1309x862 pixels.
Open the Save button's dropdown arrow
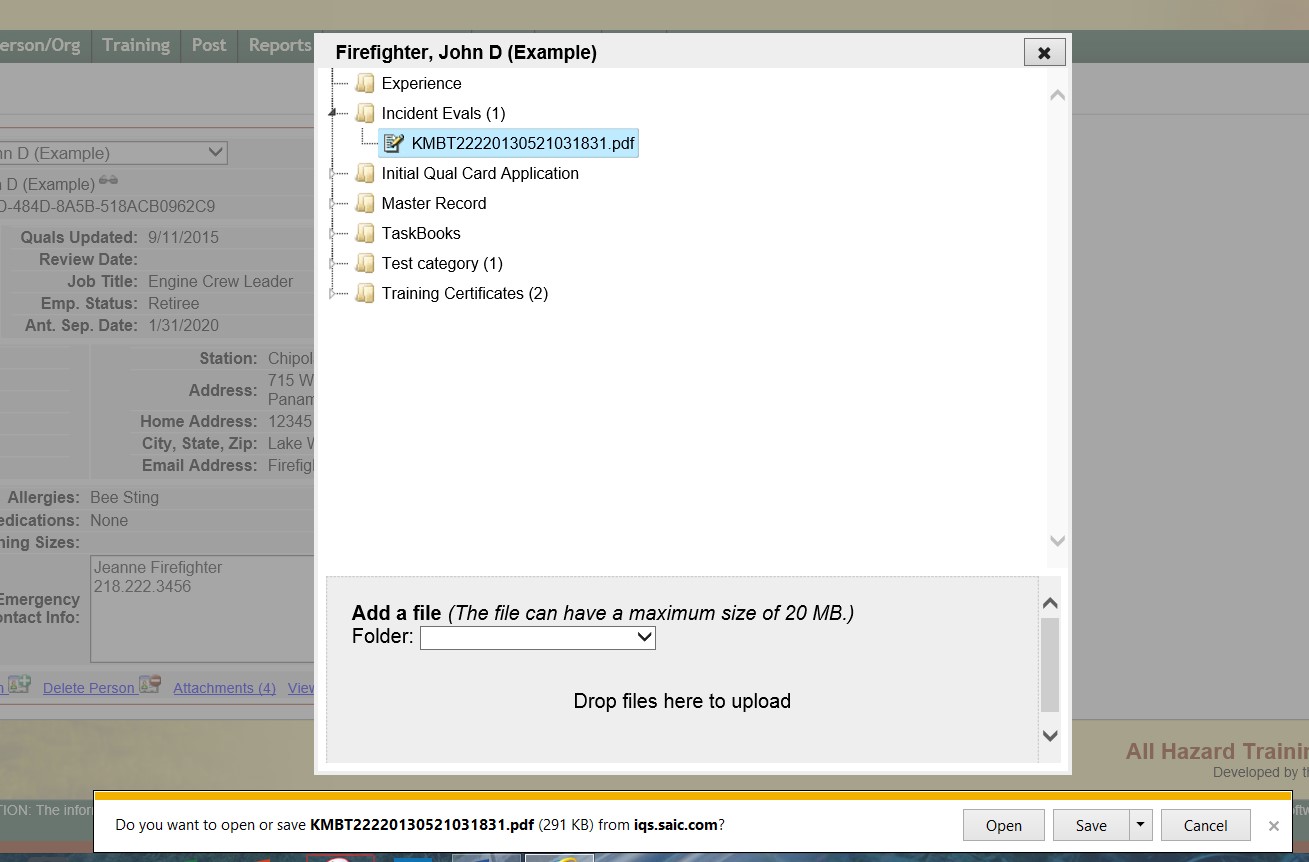(x=1140, y=825)
